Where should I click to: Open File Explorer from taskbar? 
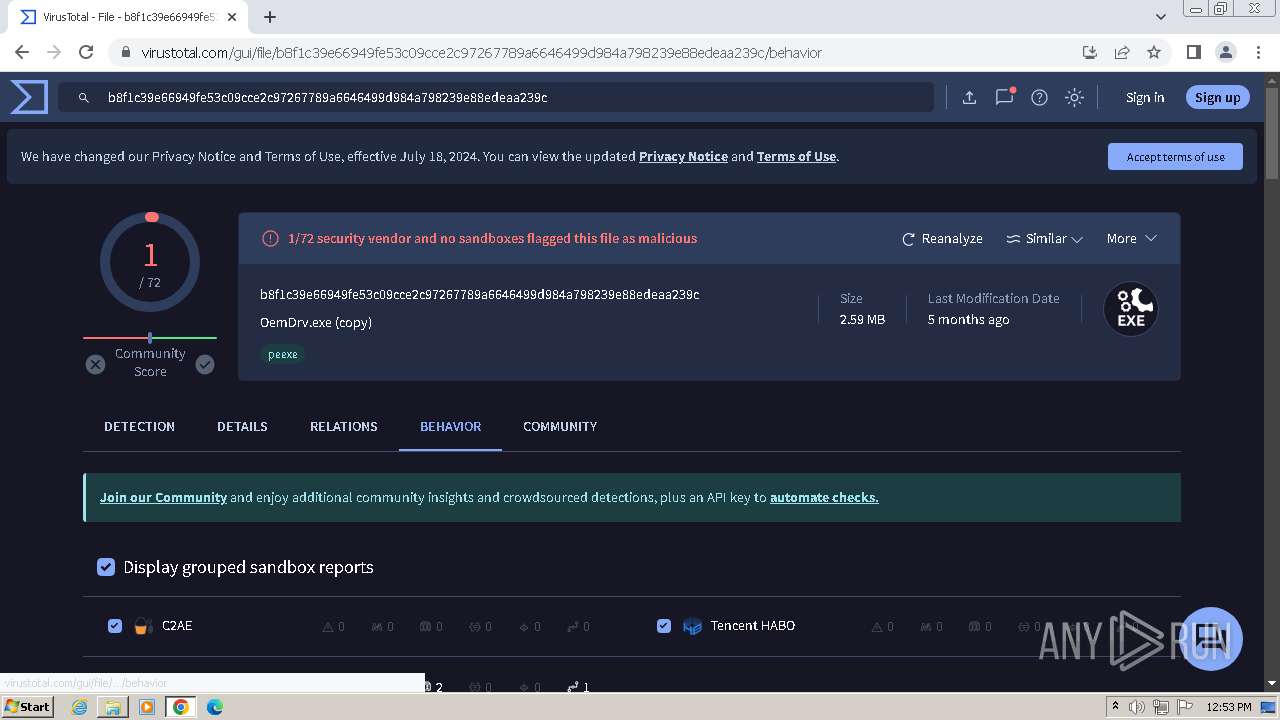pyautogui.click(x=113, y=707)
